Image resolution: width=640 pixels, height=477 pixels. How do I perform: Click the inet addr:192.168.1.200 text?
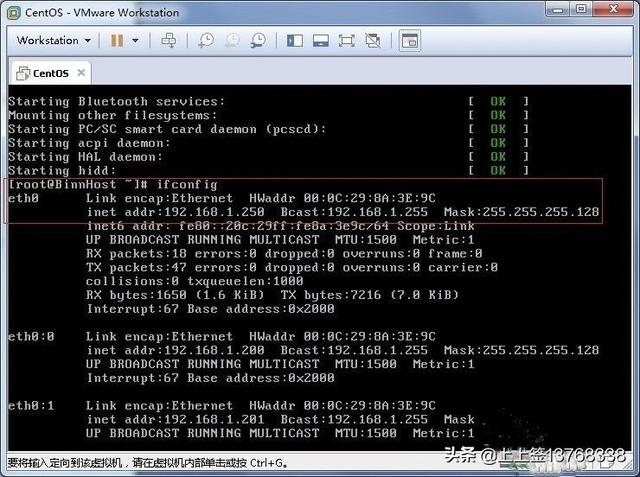[x=176, y=350]
